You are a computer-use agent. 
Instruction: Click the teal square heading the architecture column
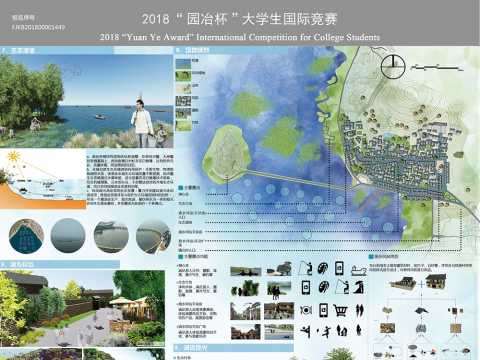click(x=370, y=256)
